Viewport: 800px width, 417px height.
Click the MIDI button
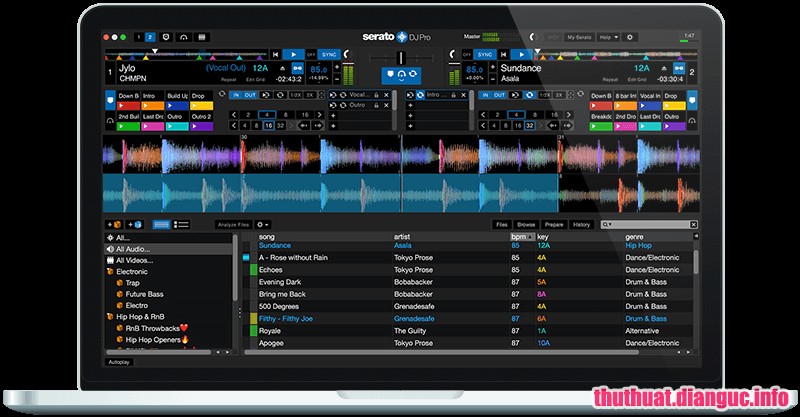point(553,37)
